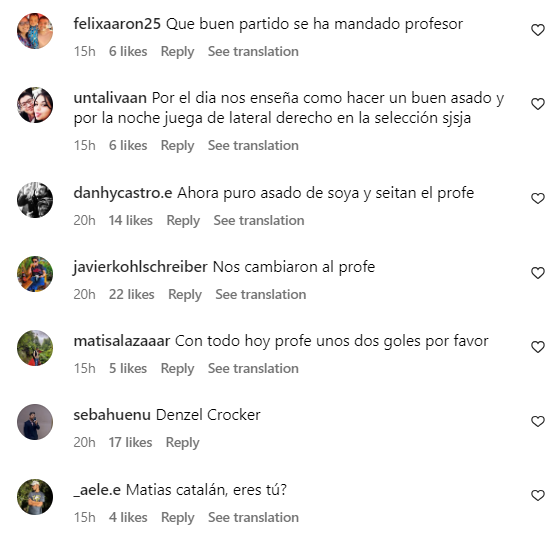Open javierkohlschreiber username link
The height and width of the screenshot is (537, 560).
140,267
